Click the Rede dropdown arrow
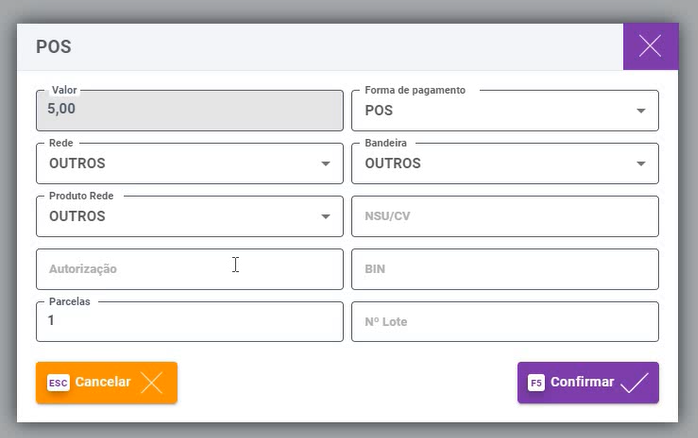The height and width of the screenshot is (438, 698). click(326, 164)
